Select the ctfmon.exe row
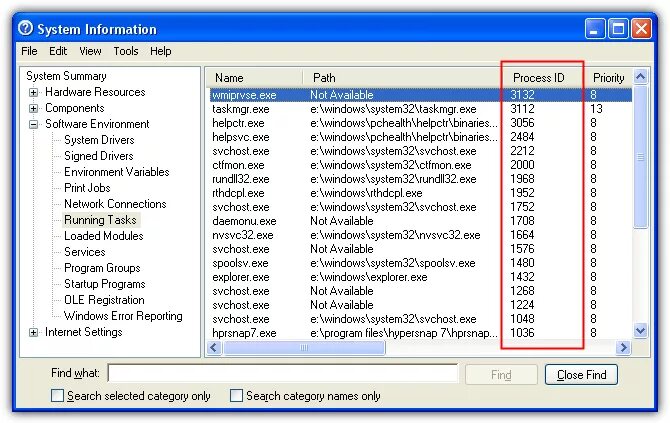Image resolution: width=670 pixels, height=423 pixels. [420, 165]
